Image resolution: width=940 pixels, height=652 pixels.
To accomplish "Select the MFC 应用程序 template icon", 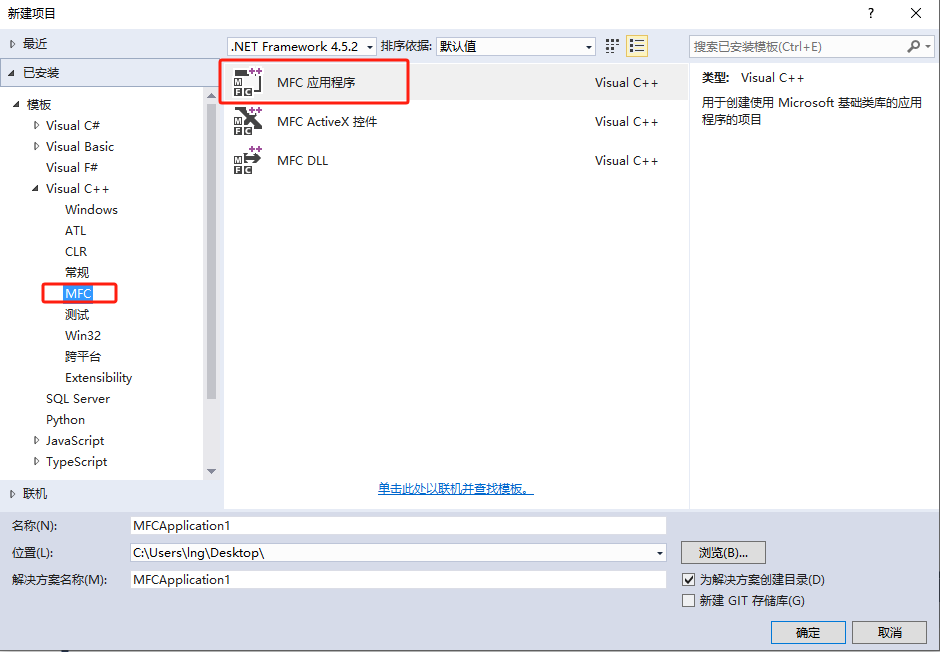I will point(248,82).
